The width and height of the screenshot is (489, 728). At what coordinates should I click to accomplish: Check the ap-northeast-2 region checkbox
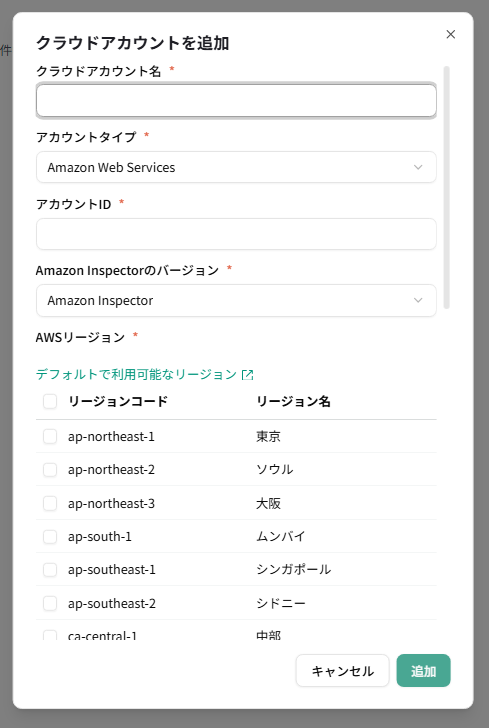tap(50, 470)
